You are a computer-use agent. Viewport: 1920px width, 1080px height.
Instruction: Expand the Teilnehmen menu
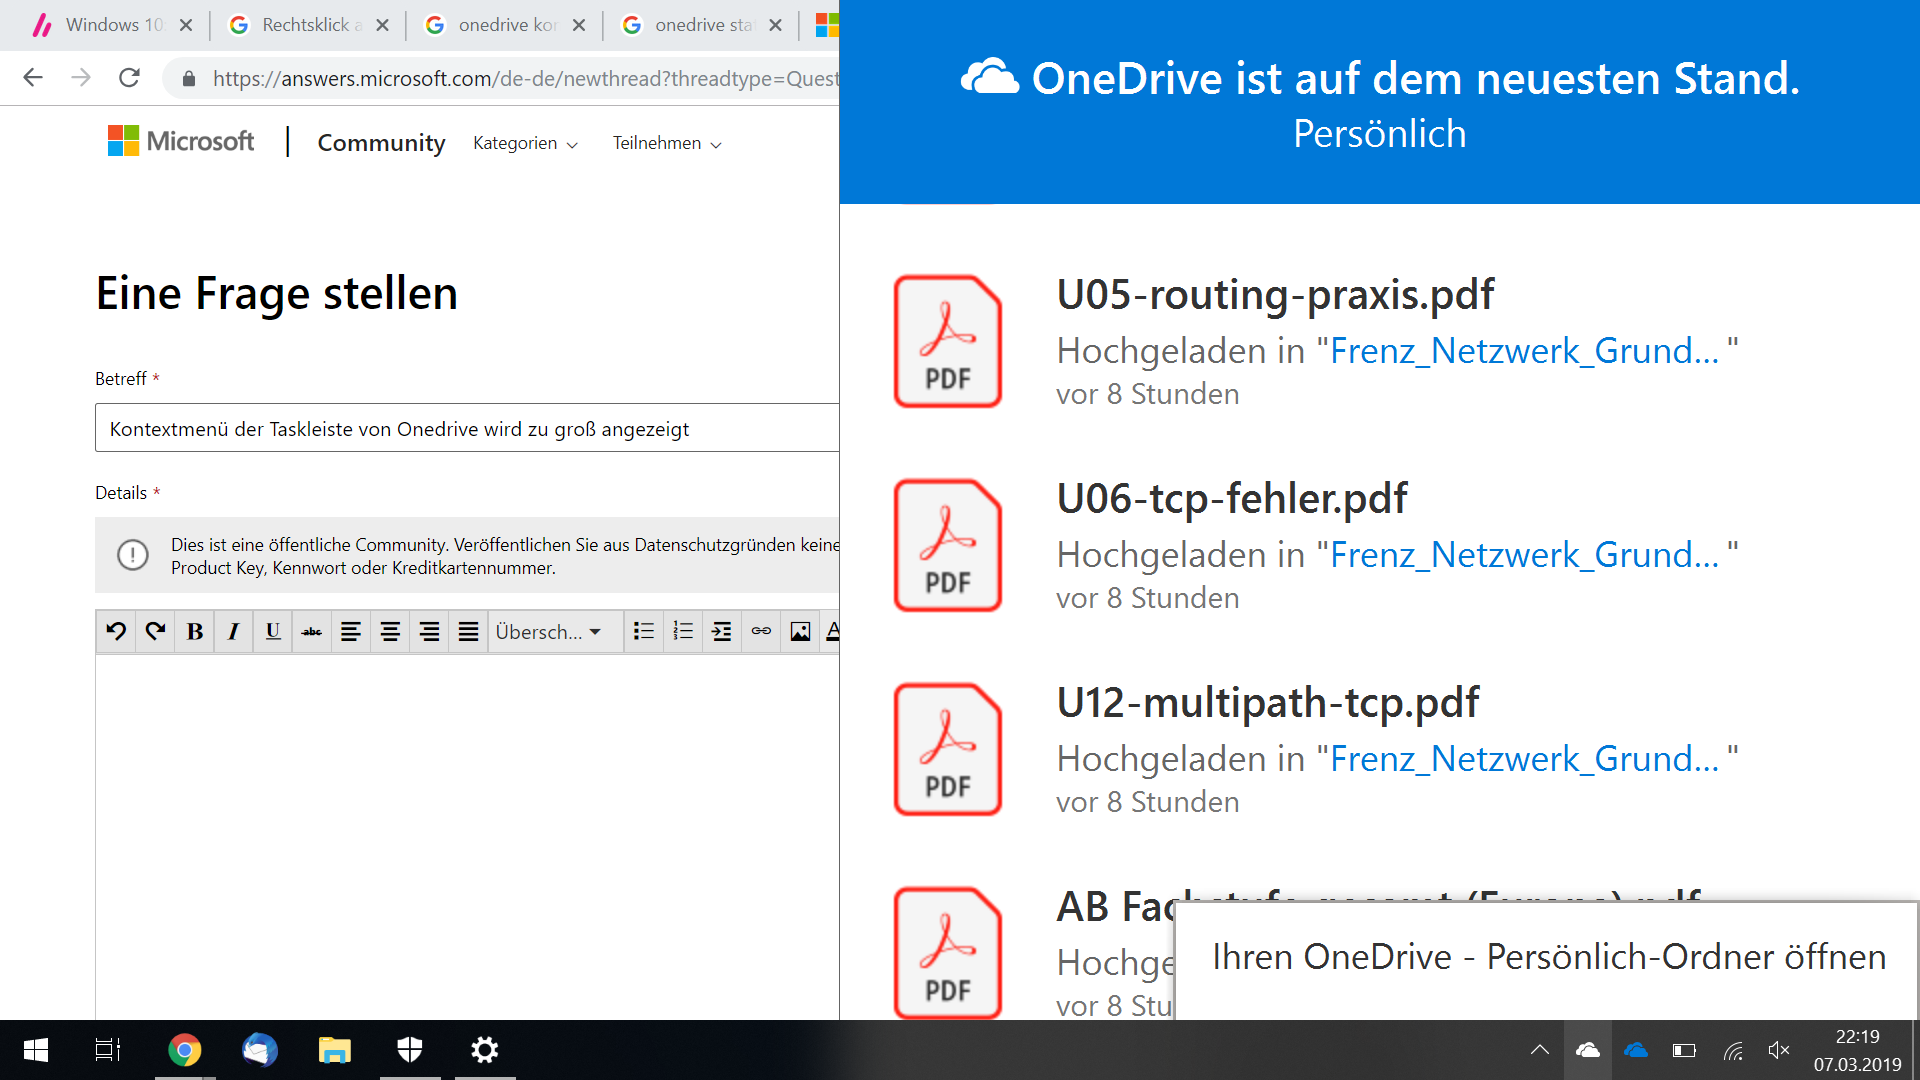click(667, 143)
